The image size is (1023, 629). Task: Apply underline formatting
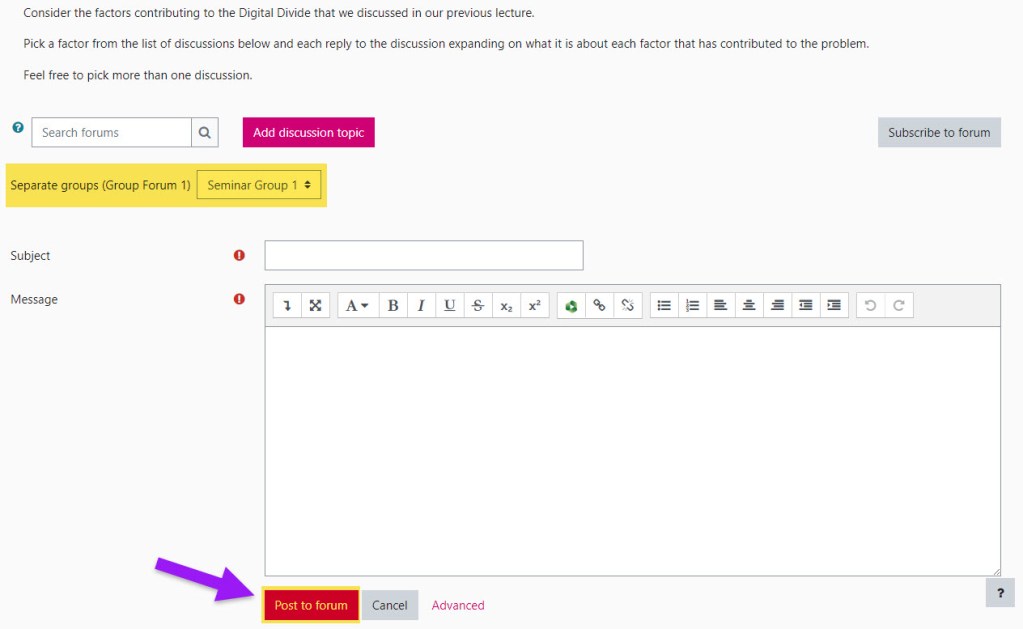coord(449,306)
